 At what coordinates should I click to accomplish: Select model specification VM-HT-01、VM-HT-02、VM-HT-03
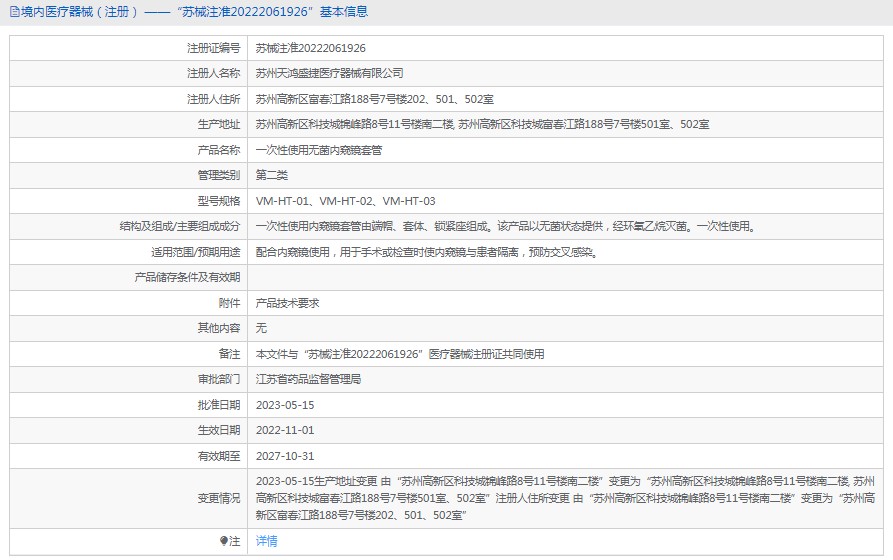point(345,201)
